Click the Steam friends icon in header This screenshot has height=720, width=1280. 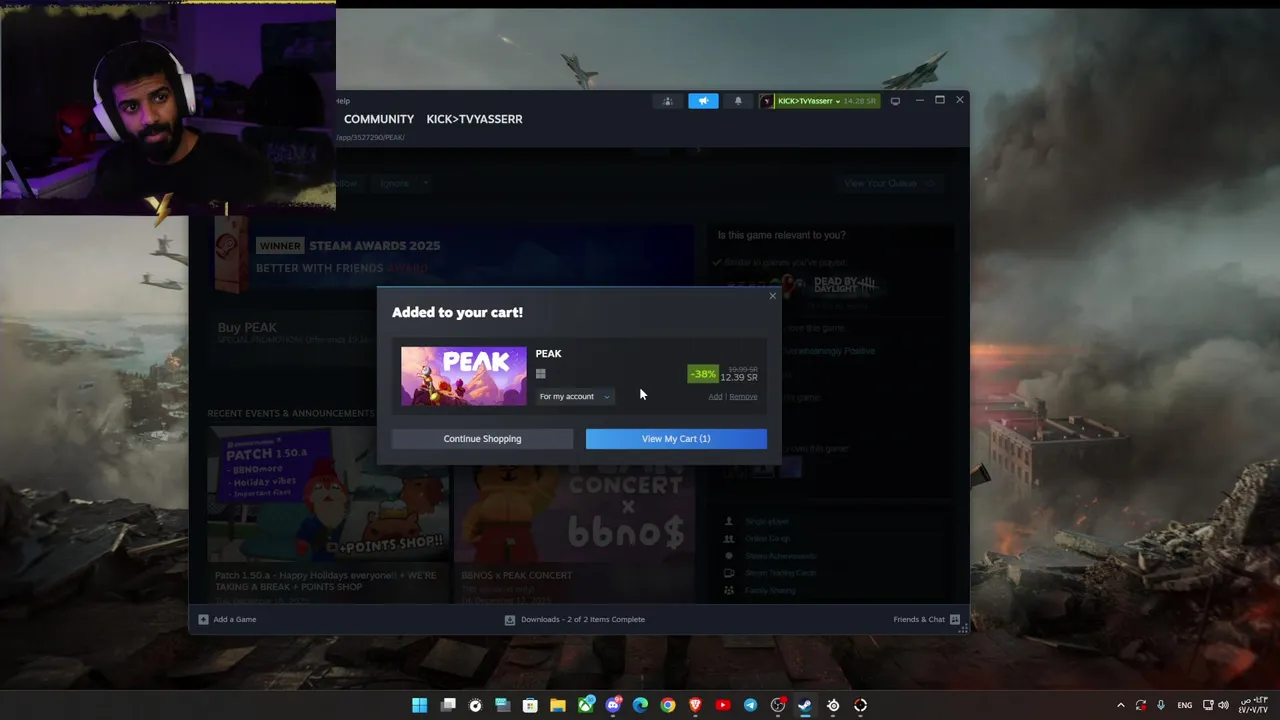point(668,101)
